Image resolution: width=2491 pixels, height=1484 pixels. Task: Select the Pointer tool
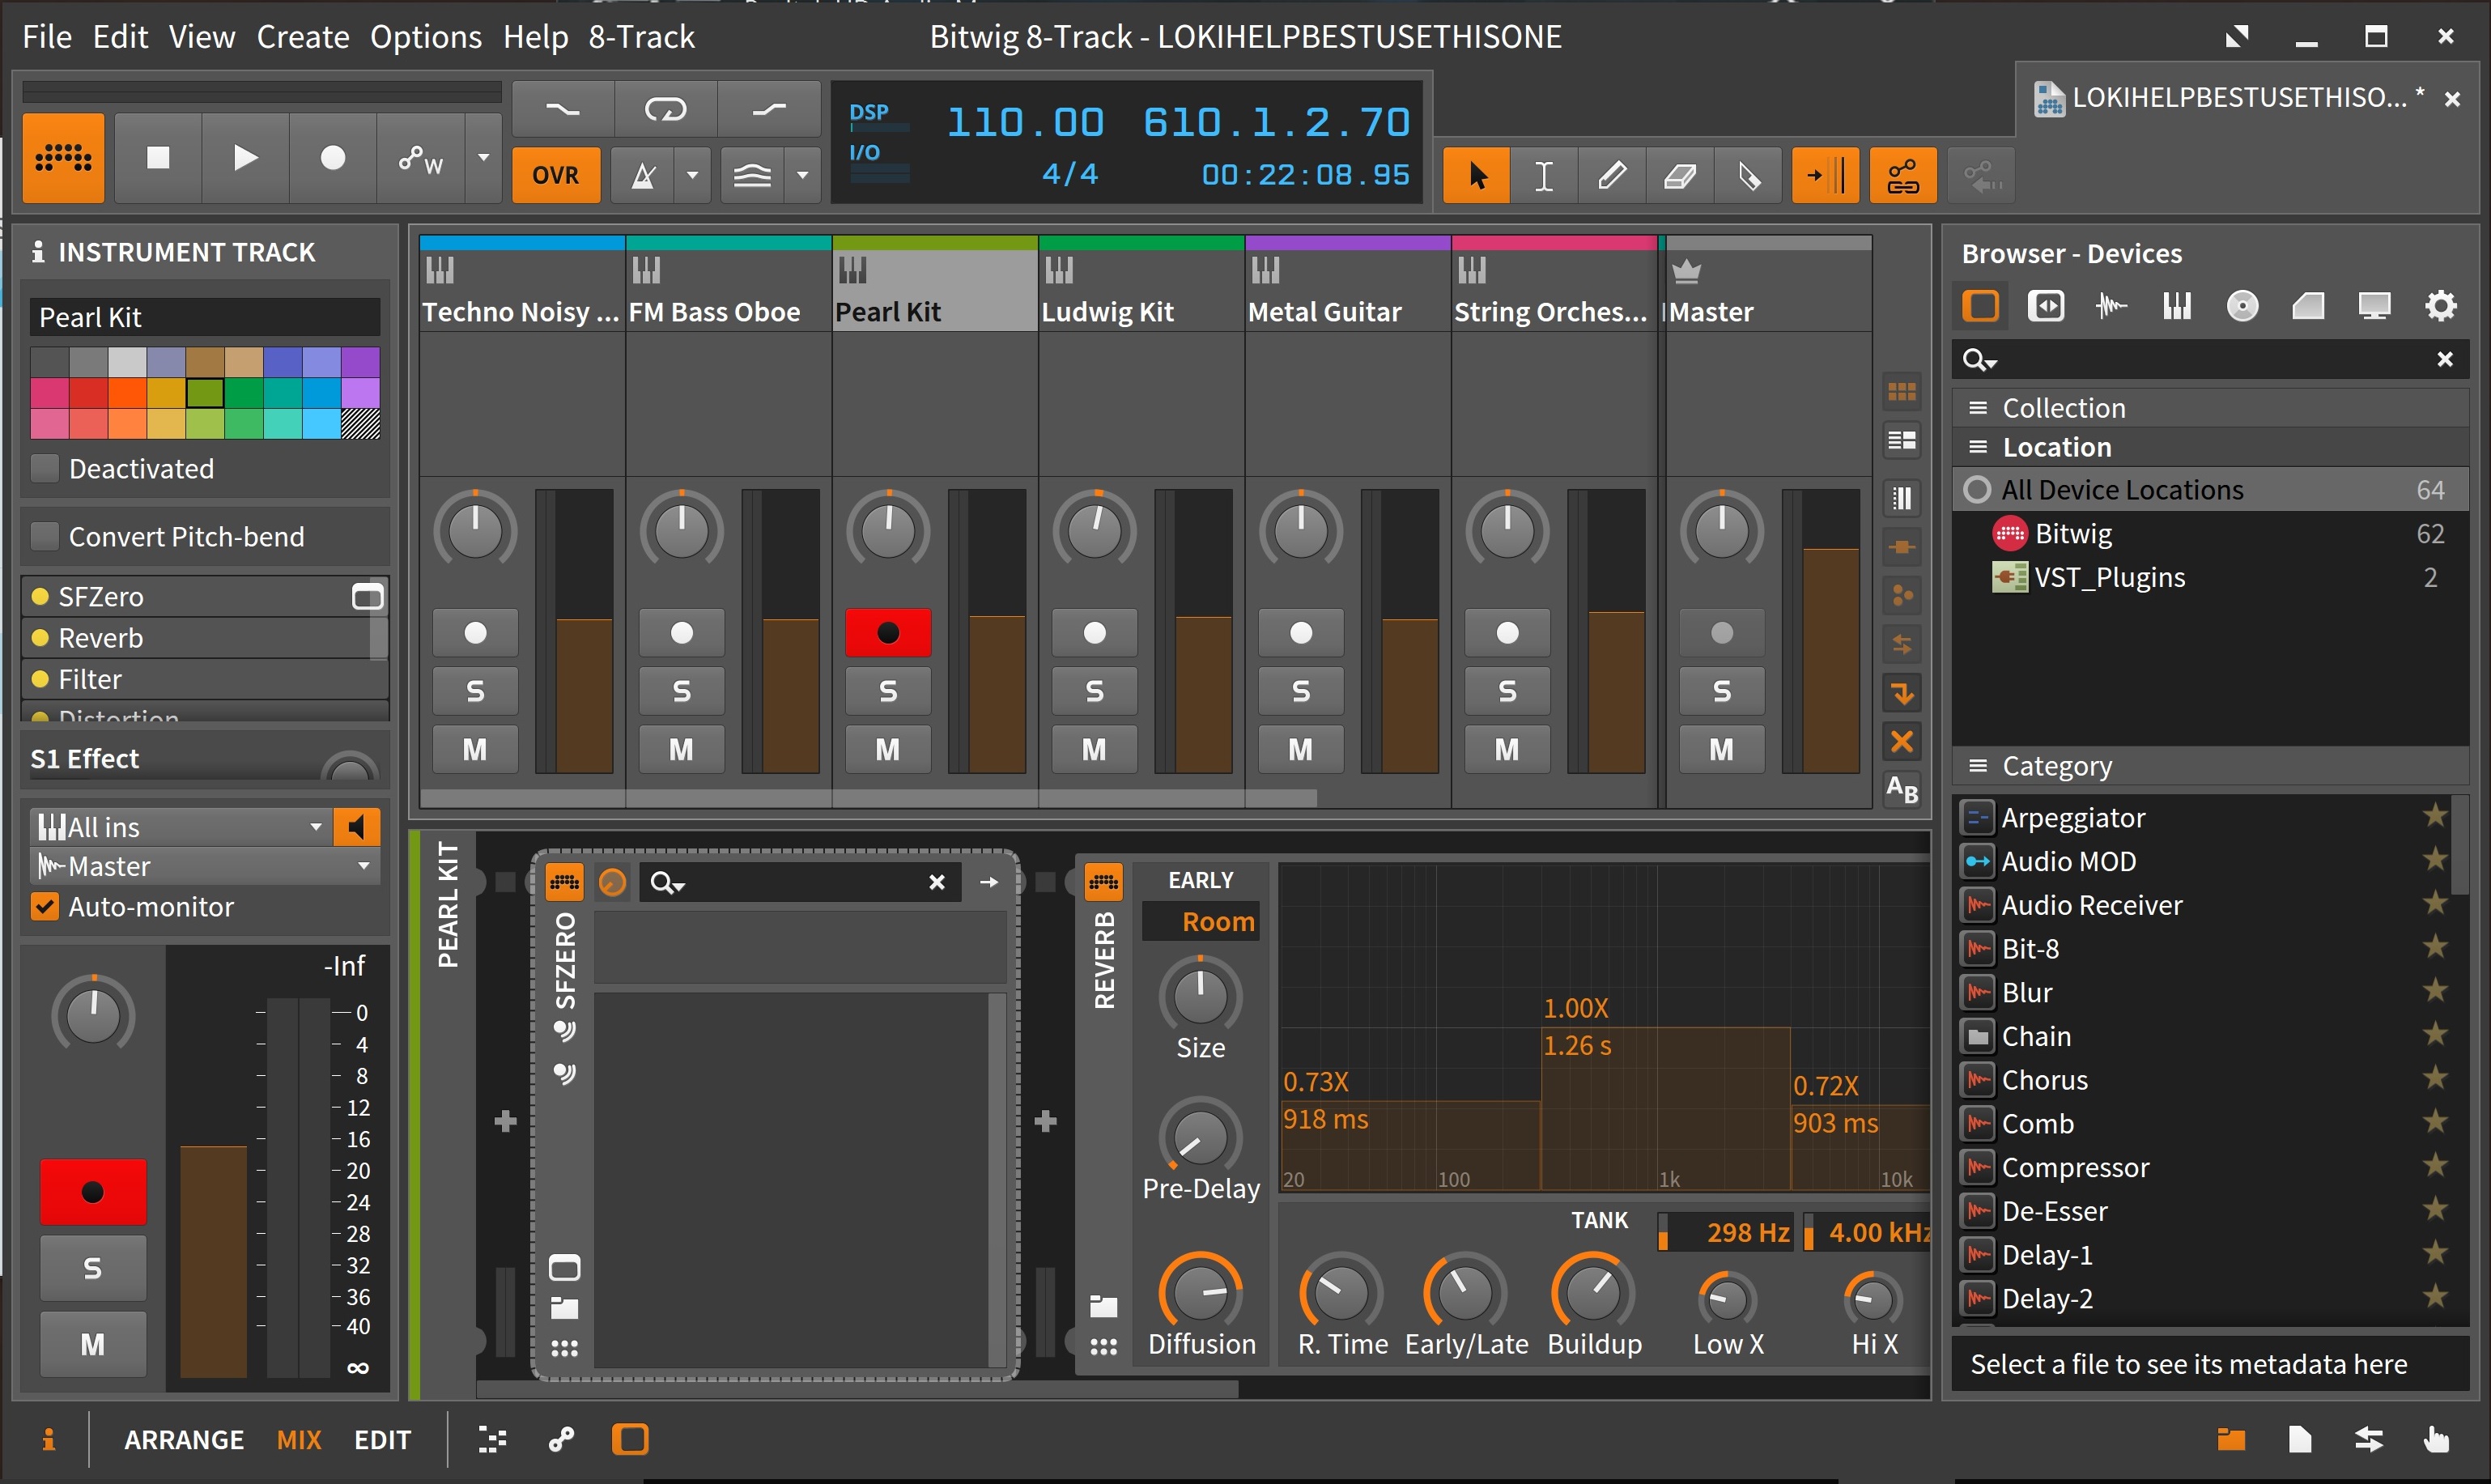[1476, 176]
